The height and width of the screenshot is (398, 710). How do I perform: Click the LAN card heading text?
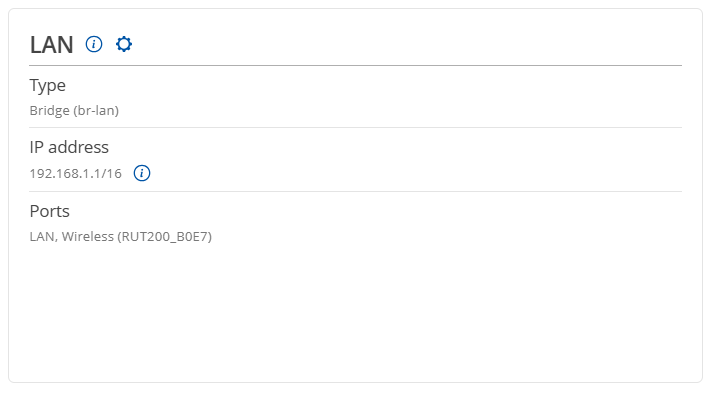(x=51, y=44)
